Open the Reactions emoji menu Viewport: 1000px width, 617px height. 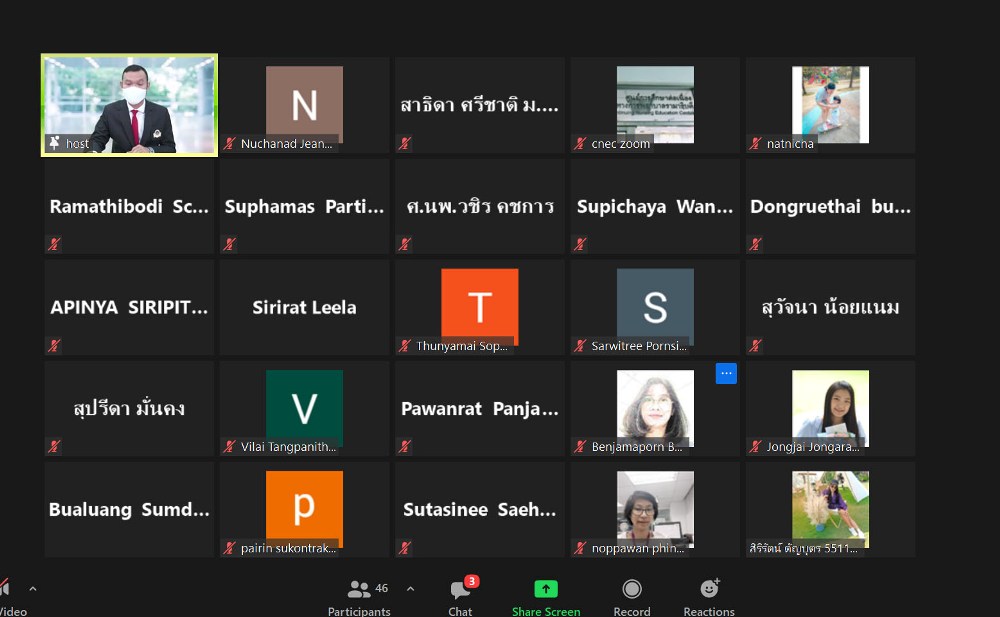coord(709,589)
